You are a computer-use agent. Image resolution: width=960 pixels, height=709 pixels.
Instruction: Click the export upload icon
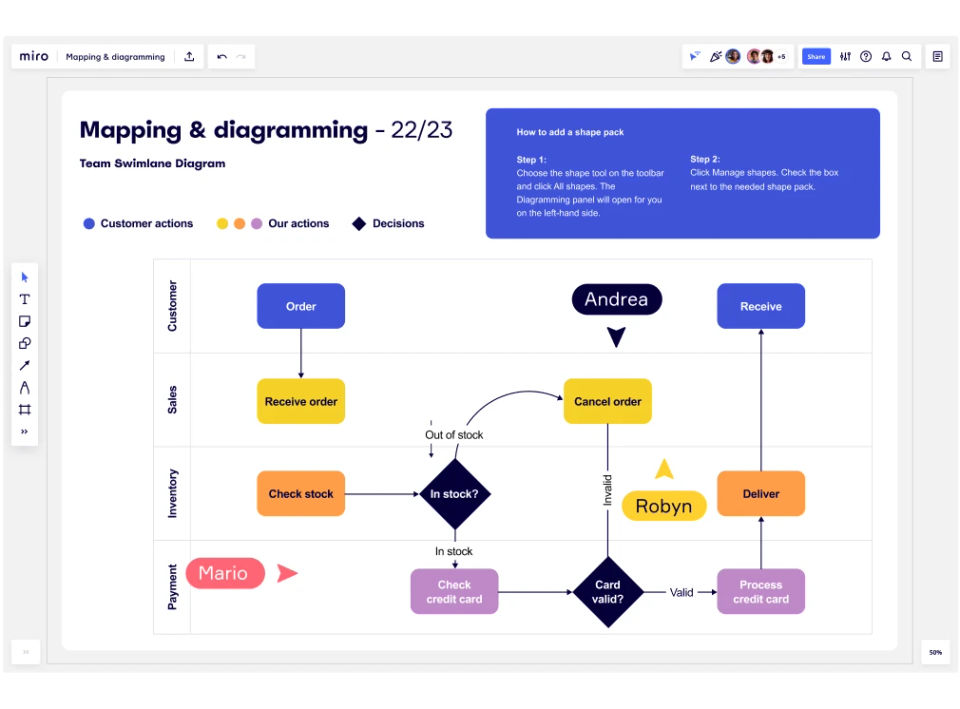[189, 56]
